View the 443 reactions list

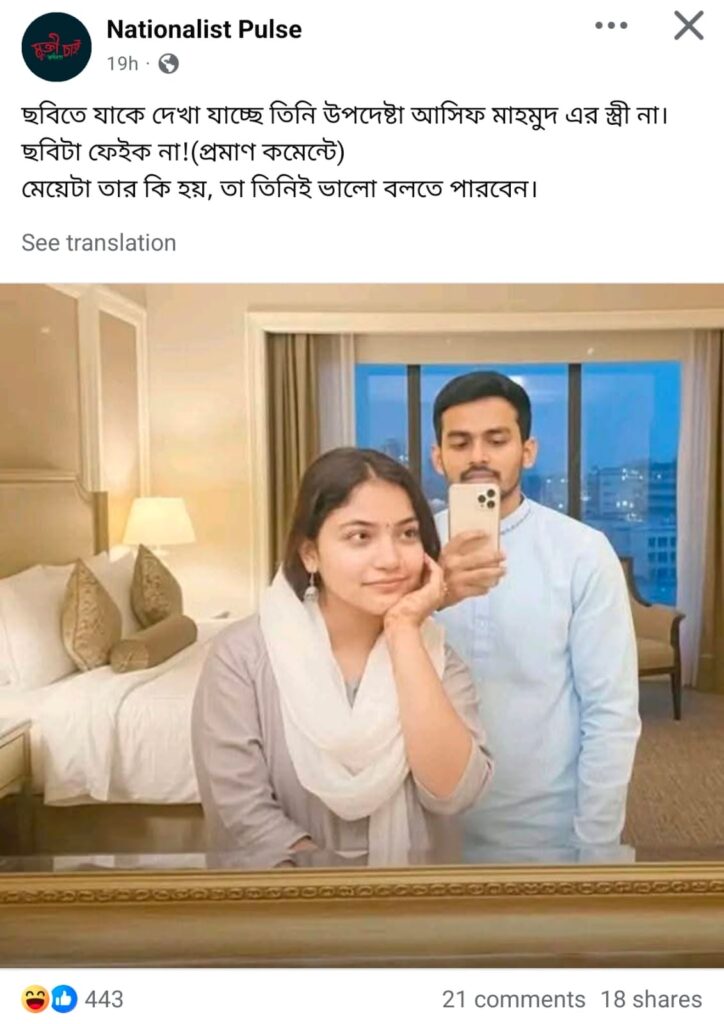(x=104, y=999)
